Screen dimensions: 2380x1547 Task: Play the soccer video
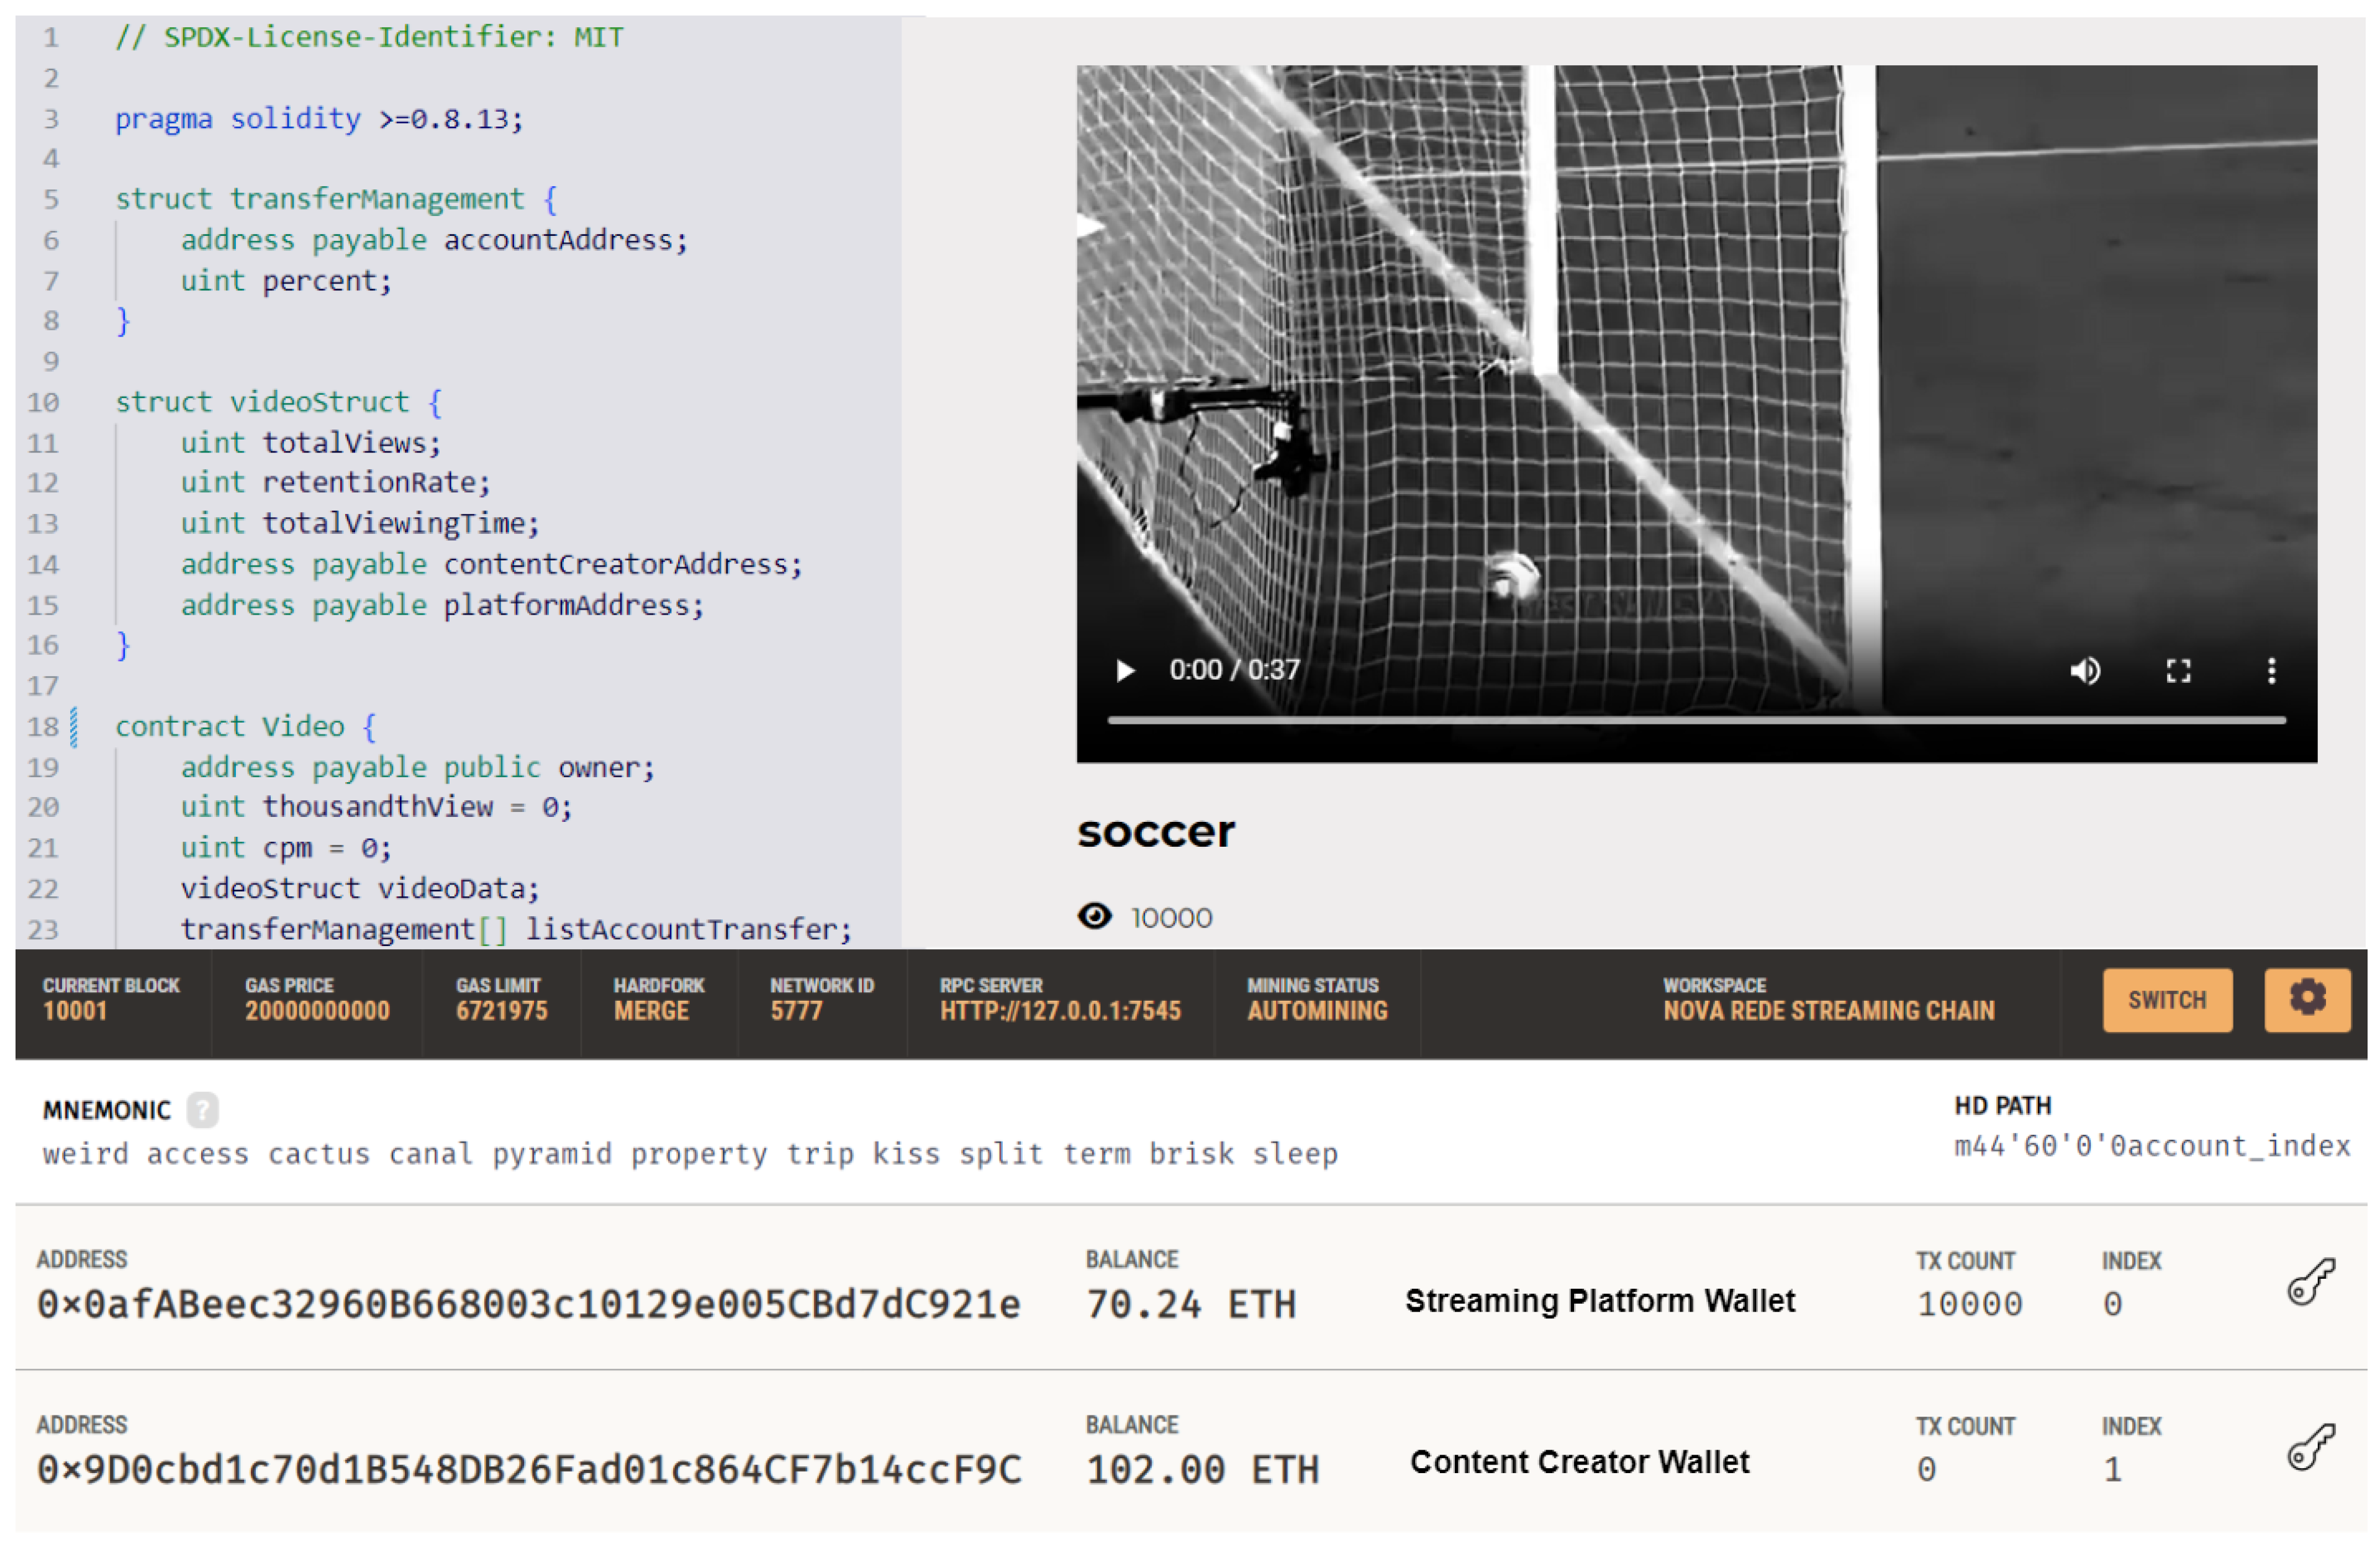point(1125,671)
